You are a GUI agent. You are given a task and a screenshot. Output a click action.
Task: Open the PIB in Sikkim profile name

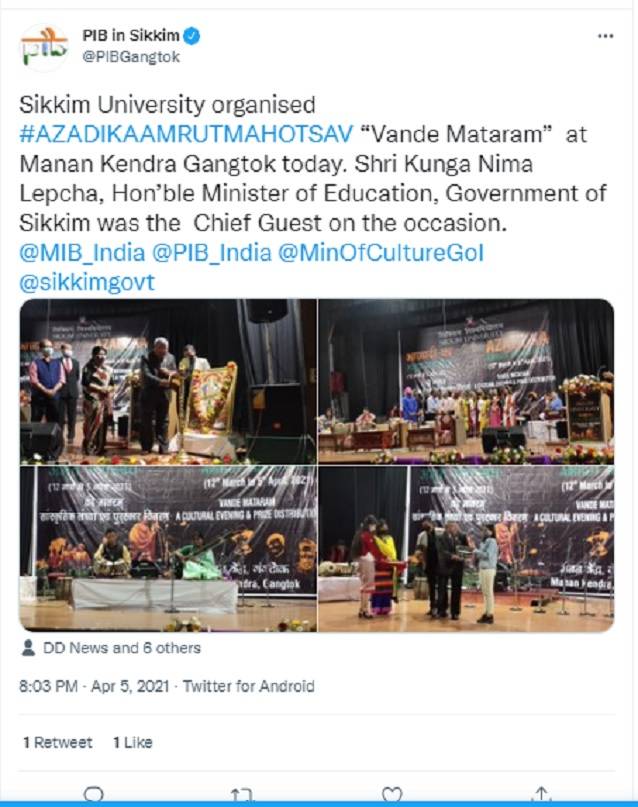[131, 36]
